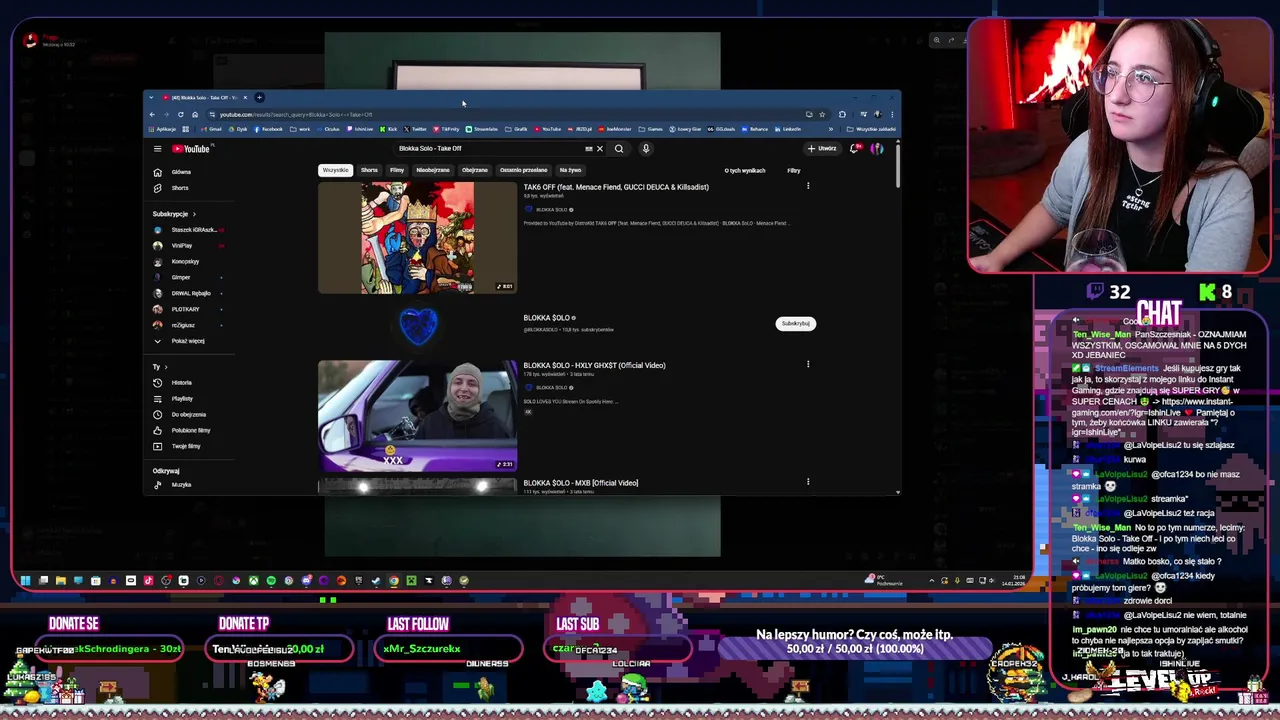Image resolution: width=1280 pixels, height=720 pixels.
Task: Open Xbox app from the taskbar
Action: 253,580
